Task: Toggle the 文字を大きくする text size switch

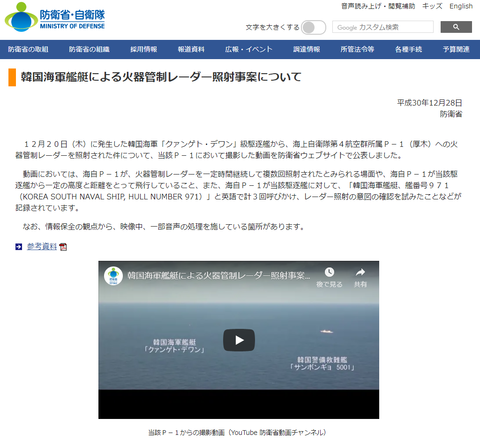Action: (313, 27)
